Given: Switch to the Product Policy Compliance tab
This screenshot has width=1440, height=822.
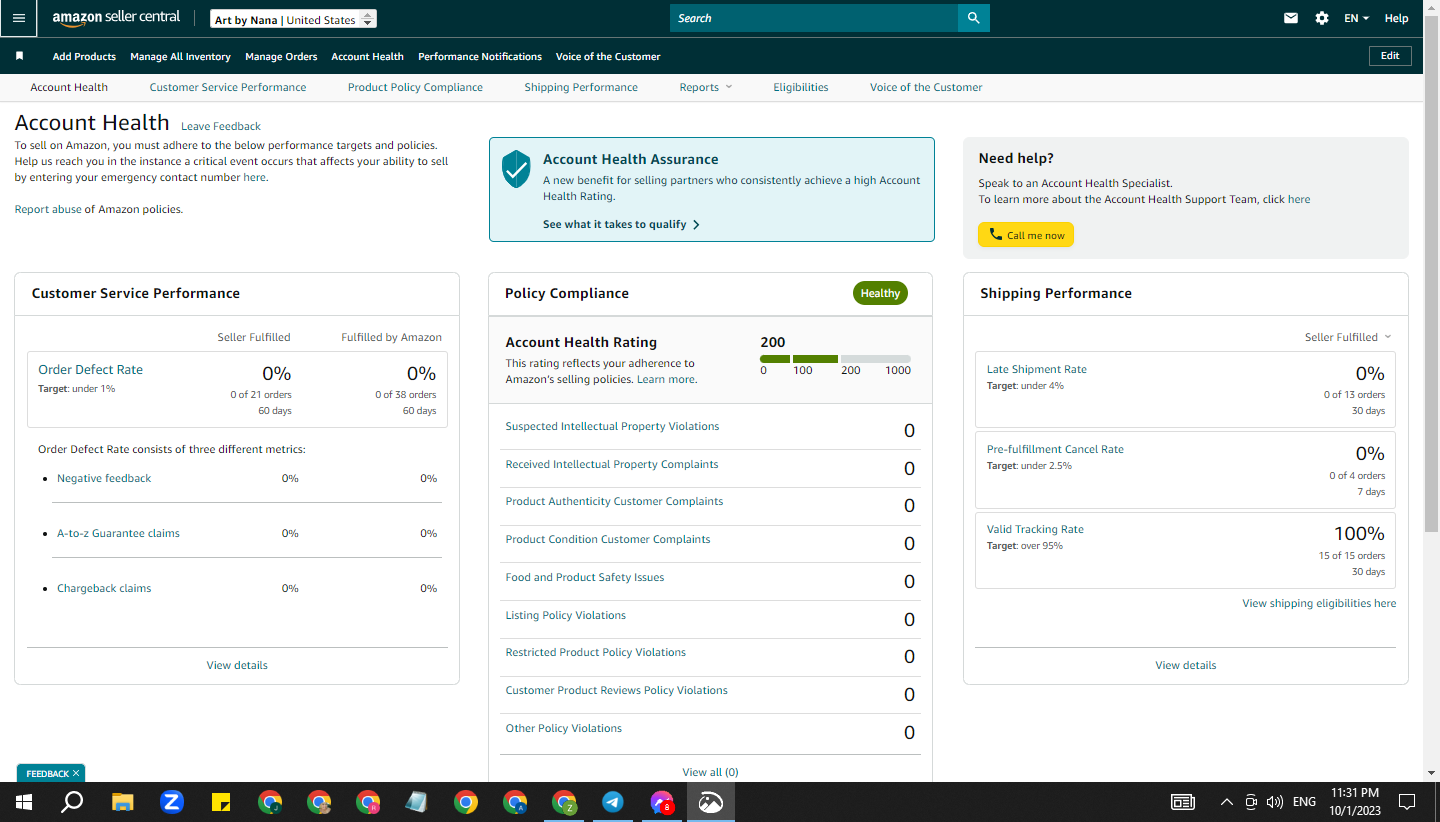Looking at the screenshot, I should (x=415, y=87).
